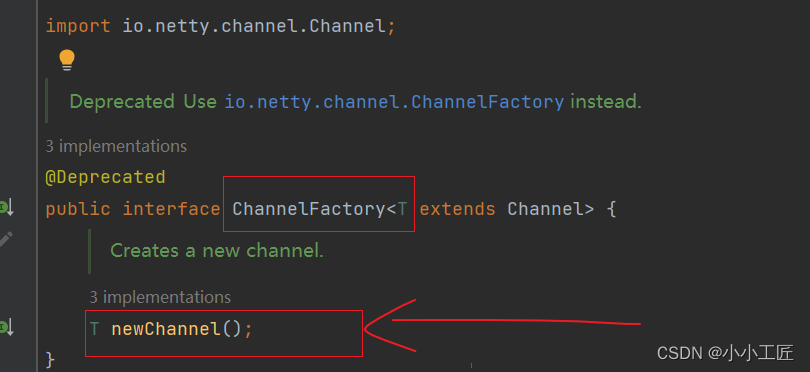810x372 pixels.
Task: Click the pencil edit icon in the gutter
Action: 5,240
